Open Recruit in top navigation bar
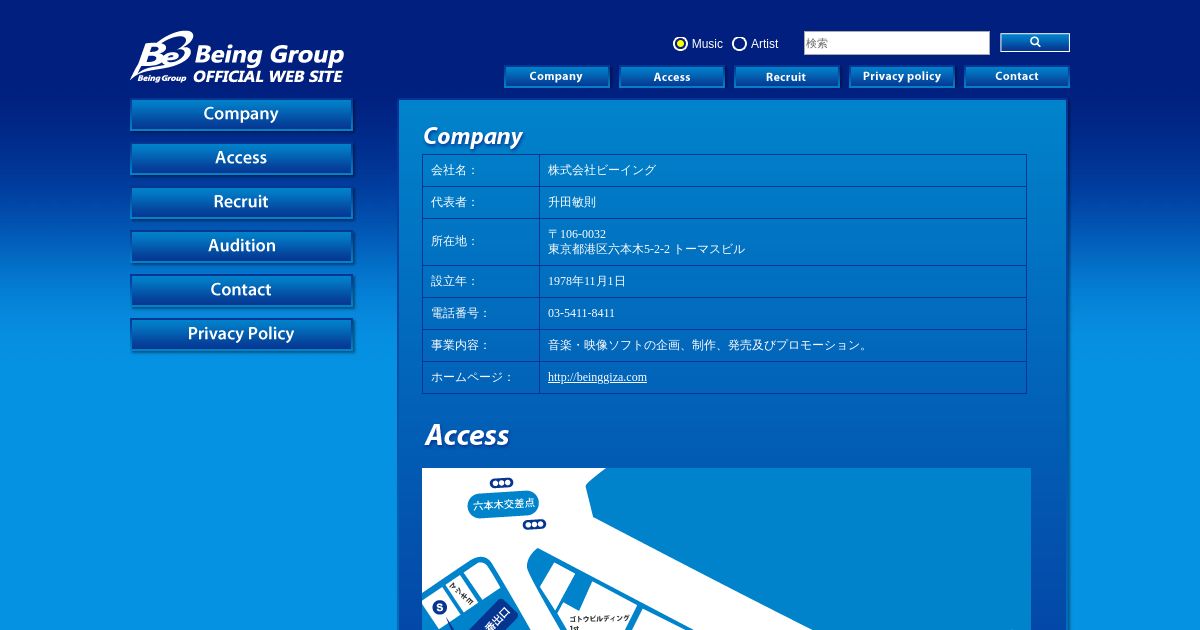The width and height of the screenshot is (1200, 630). pyautogui.click(x=787, y=77)
